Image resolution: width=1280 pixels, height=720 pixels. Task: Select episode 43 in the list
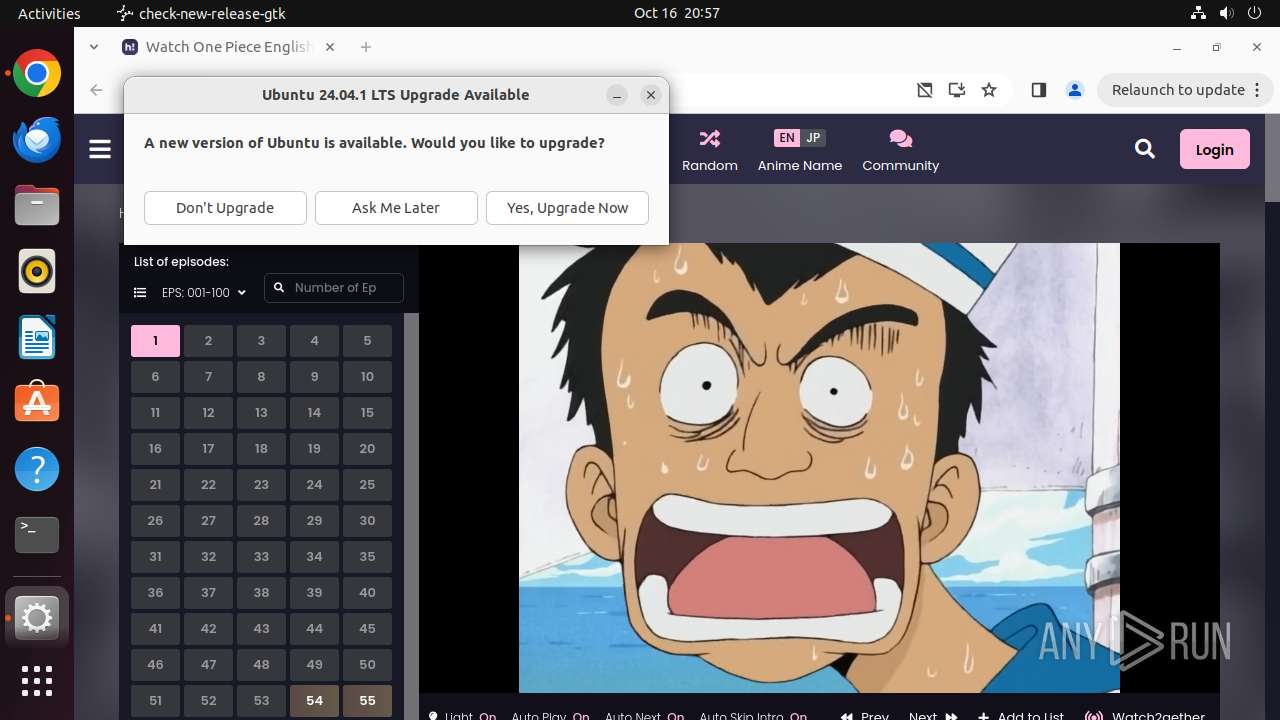[x=261, y=629]
